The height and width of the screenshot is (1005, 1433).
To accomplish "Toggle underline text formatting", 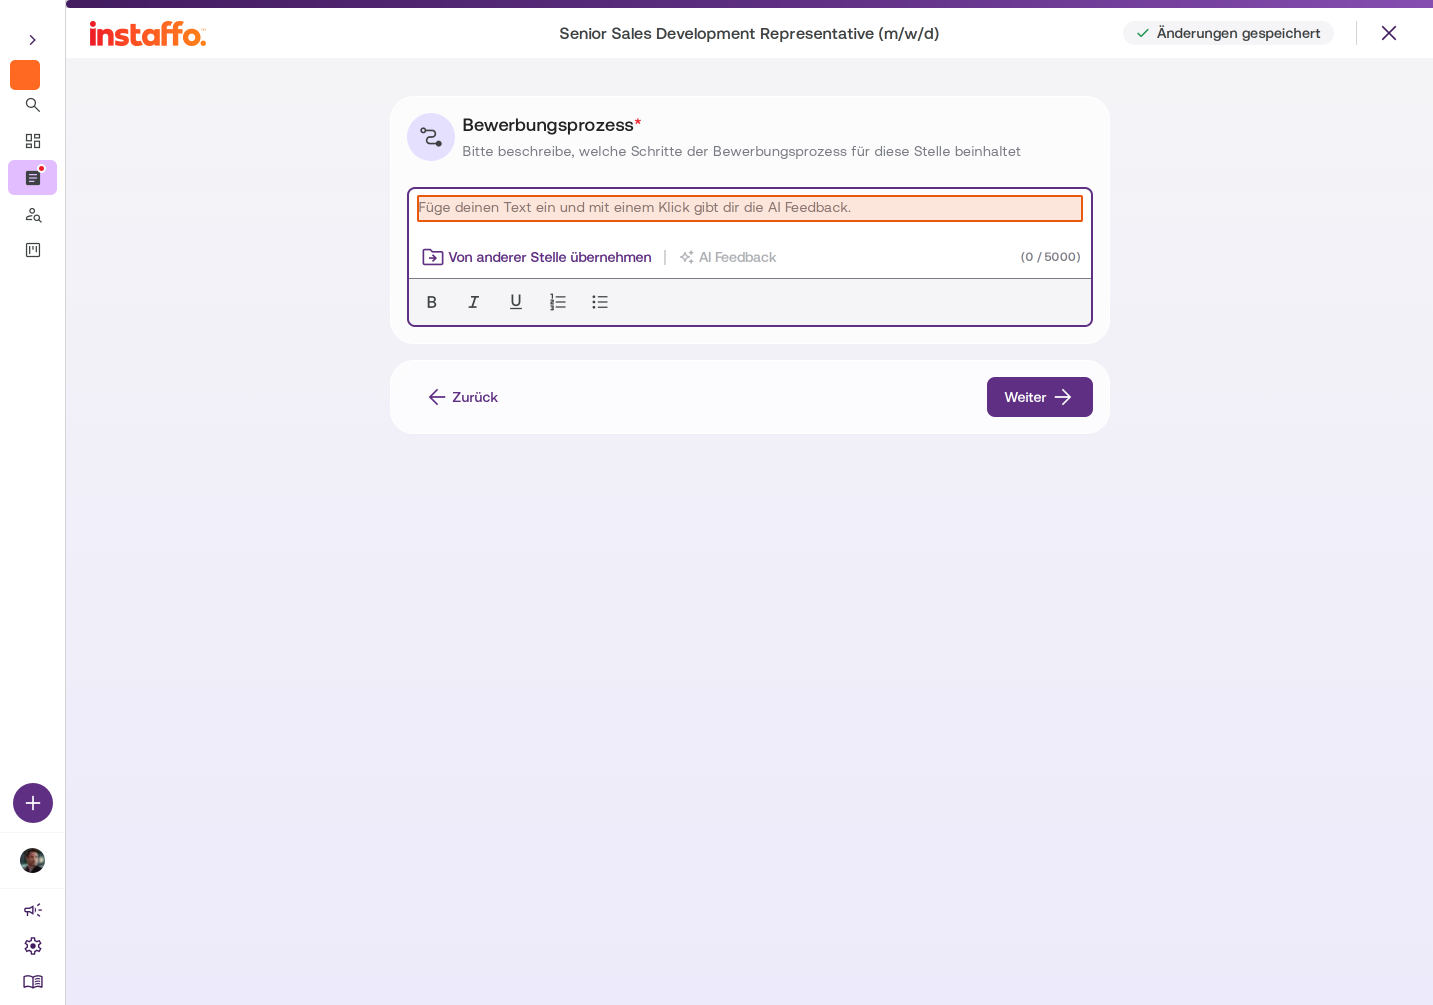I will point(516,302).
